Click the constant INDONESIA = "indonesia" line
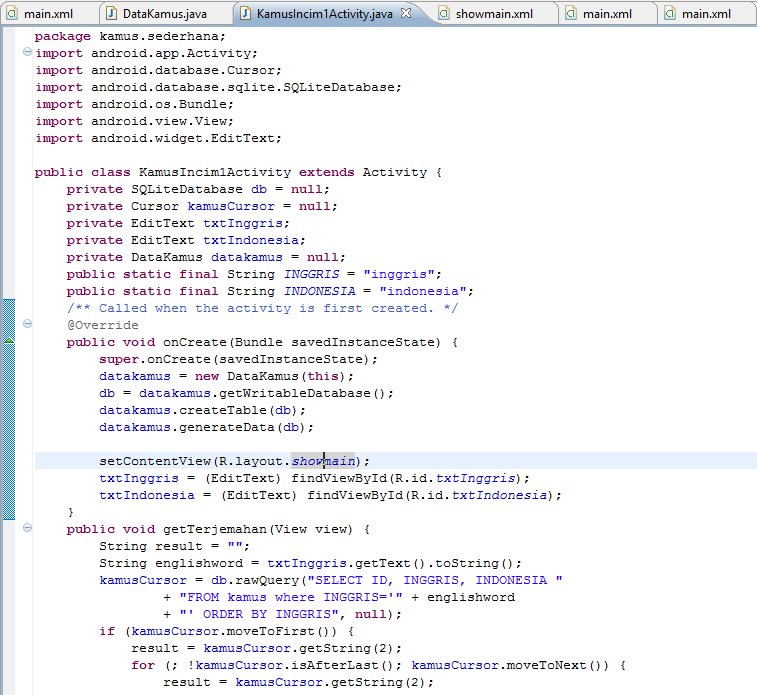Viewport: 757px width, 695px height. 270,291
